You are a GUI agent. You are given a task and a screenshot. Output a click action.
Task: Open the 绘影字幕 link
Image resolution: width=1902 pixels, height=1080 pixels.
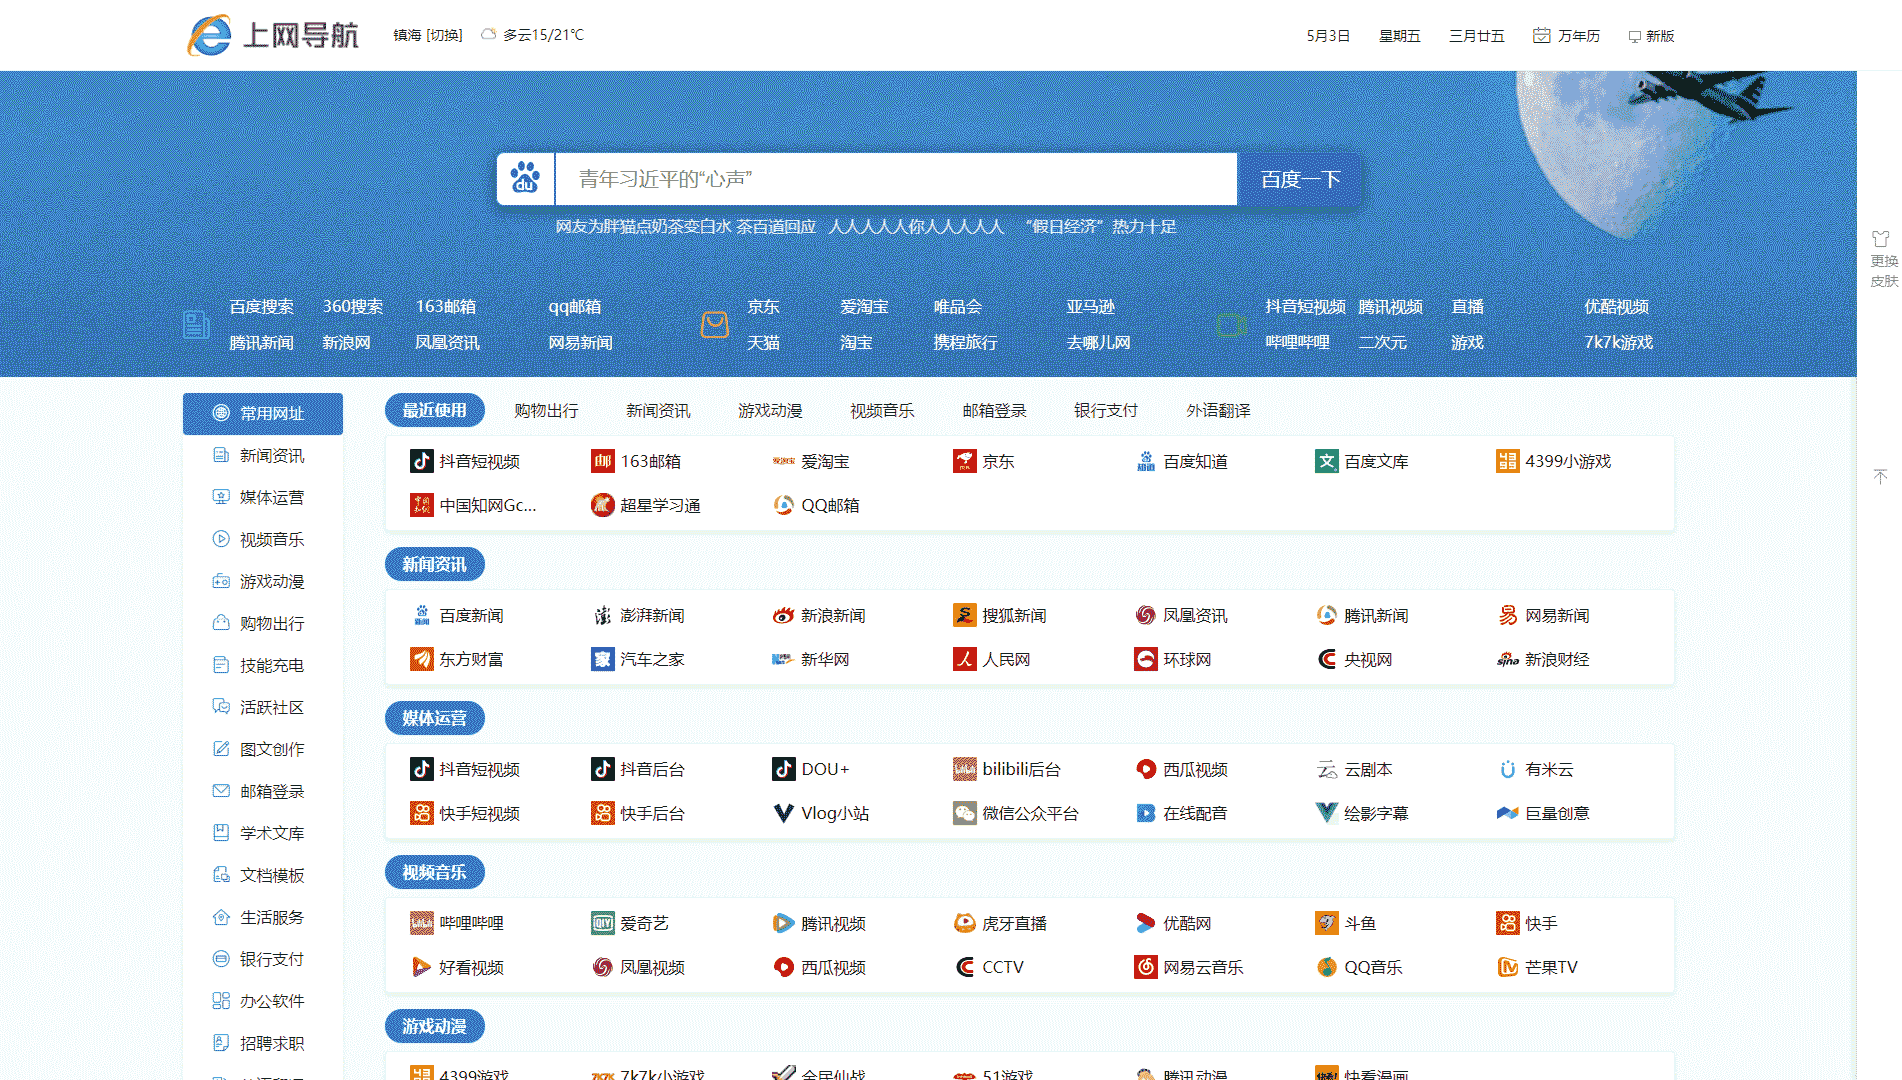[x=1362, y=813]
